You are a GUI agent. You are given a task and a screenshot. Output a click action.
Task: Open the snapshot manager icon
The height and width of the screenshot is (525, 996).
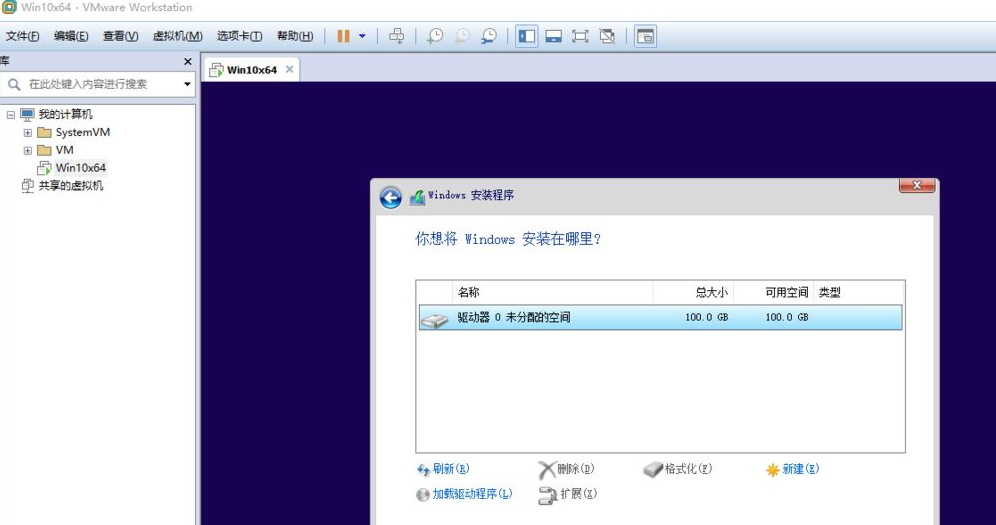tap(489, 36)
